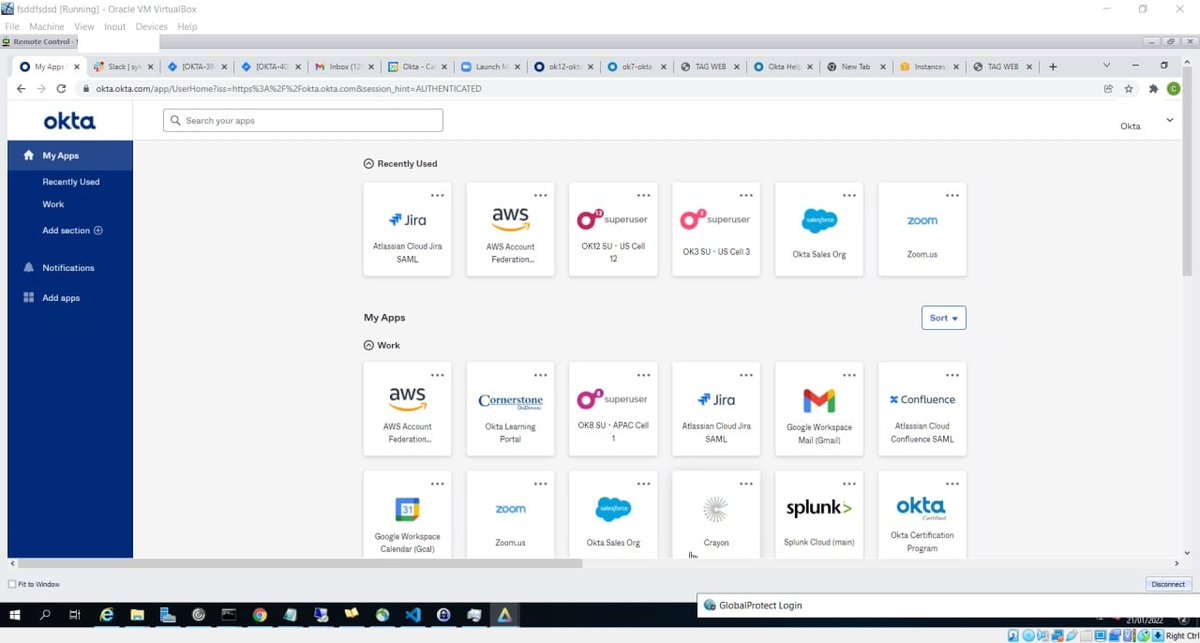Launch Atlassian Cloud Confluence SAML
Viewport: 1200px width, 643px height.
(921, 408)
